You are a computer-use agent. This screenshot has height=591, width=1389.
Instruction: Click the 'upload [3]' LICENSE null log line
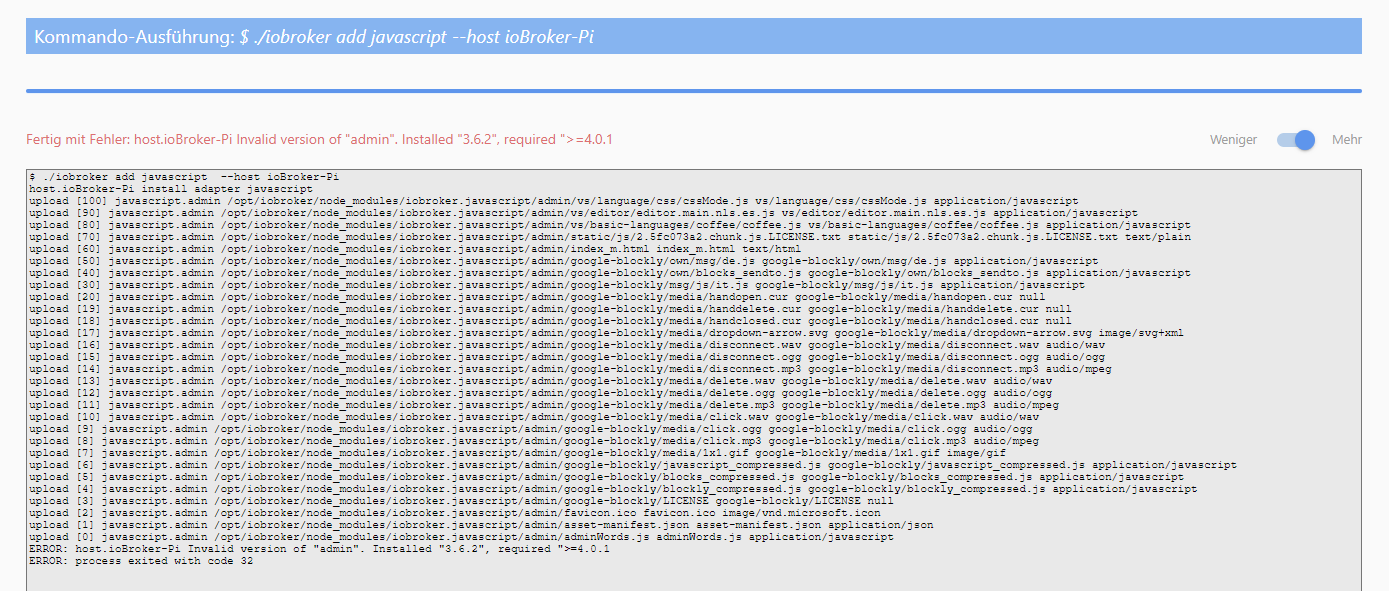(461, 500)
